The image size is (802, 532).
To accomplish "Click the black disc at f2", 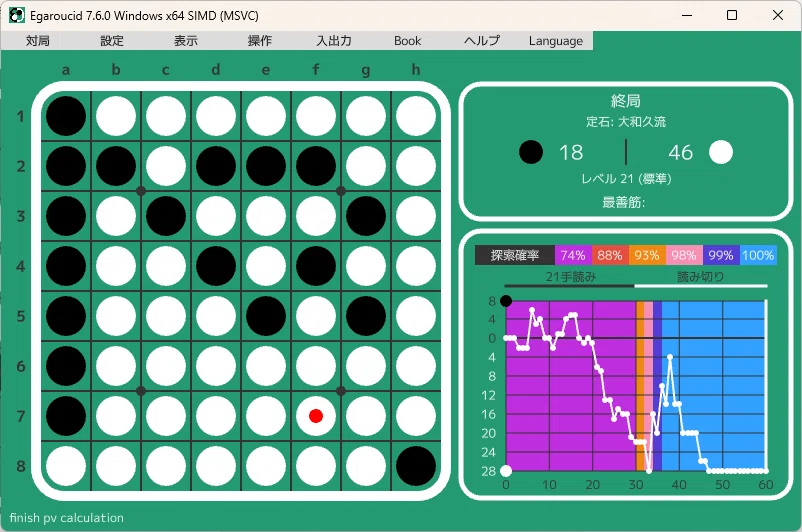I will [x=316, y=166].
